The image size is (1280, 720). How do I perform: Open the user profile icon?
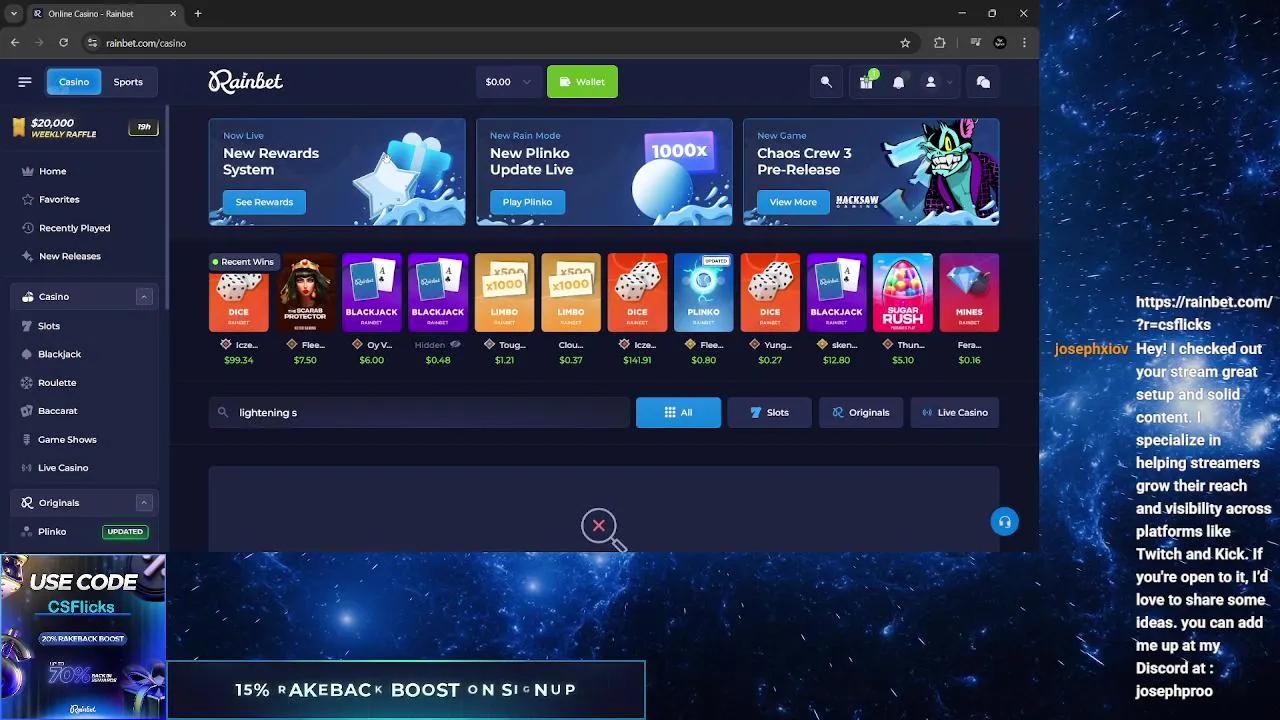[x=930, y=82]
